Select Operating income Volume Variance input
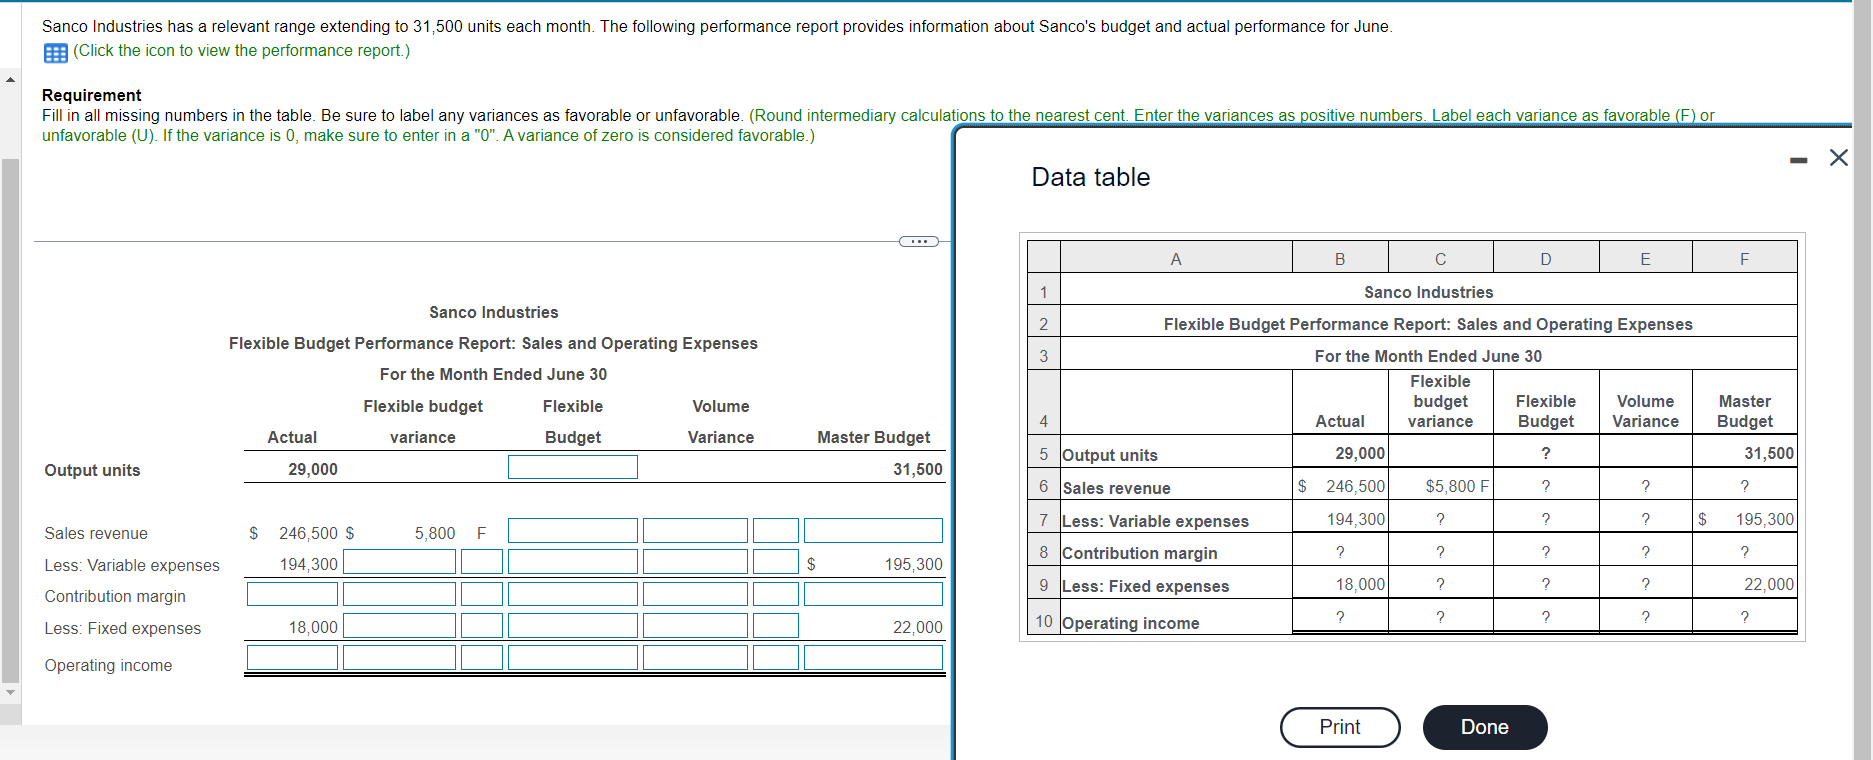Image resolution: width=1873 pixels, height=760 pixels. click(x=695, y=657)
